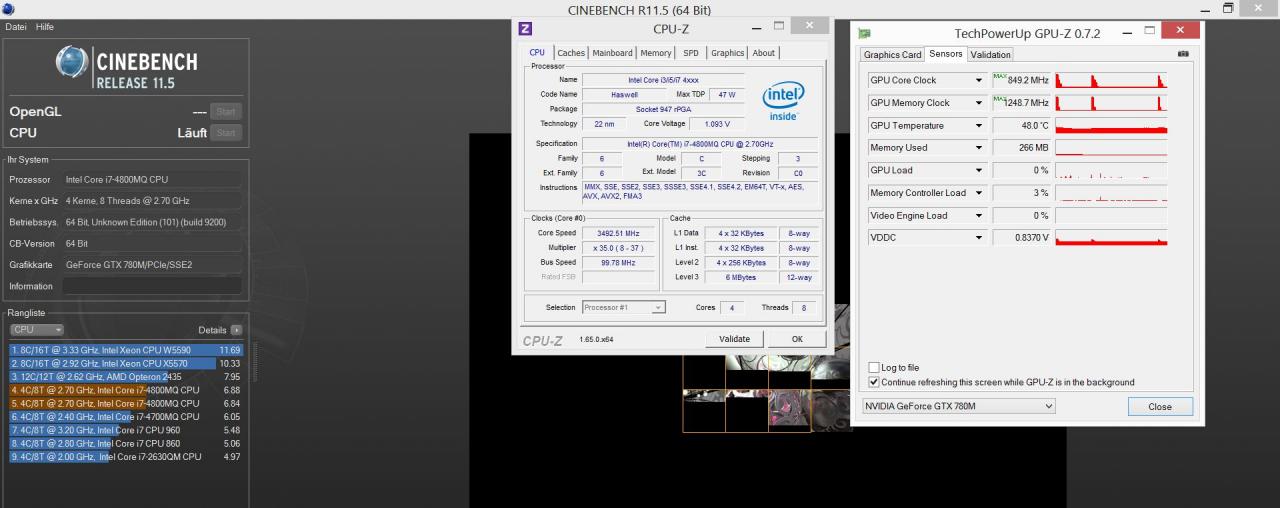Click the GPU-Z screenshot camera icon
Screen dimensions: 1280x508
point(1184,53)
